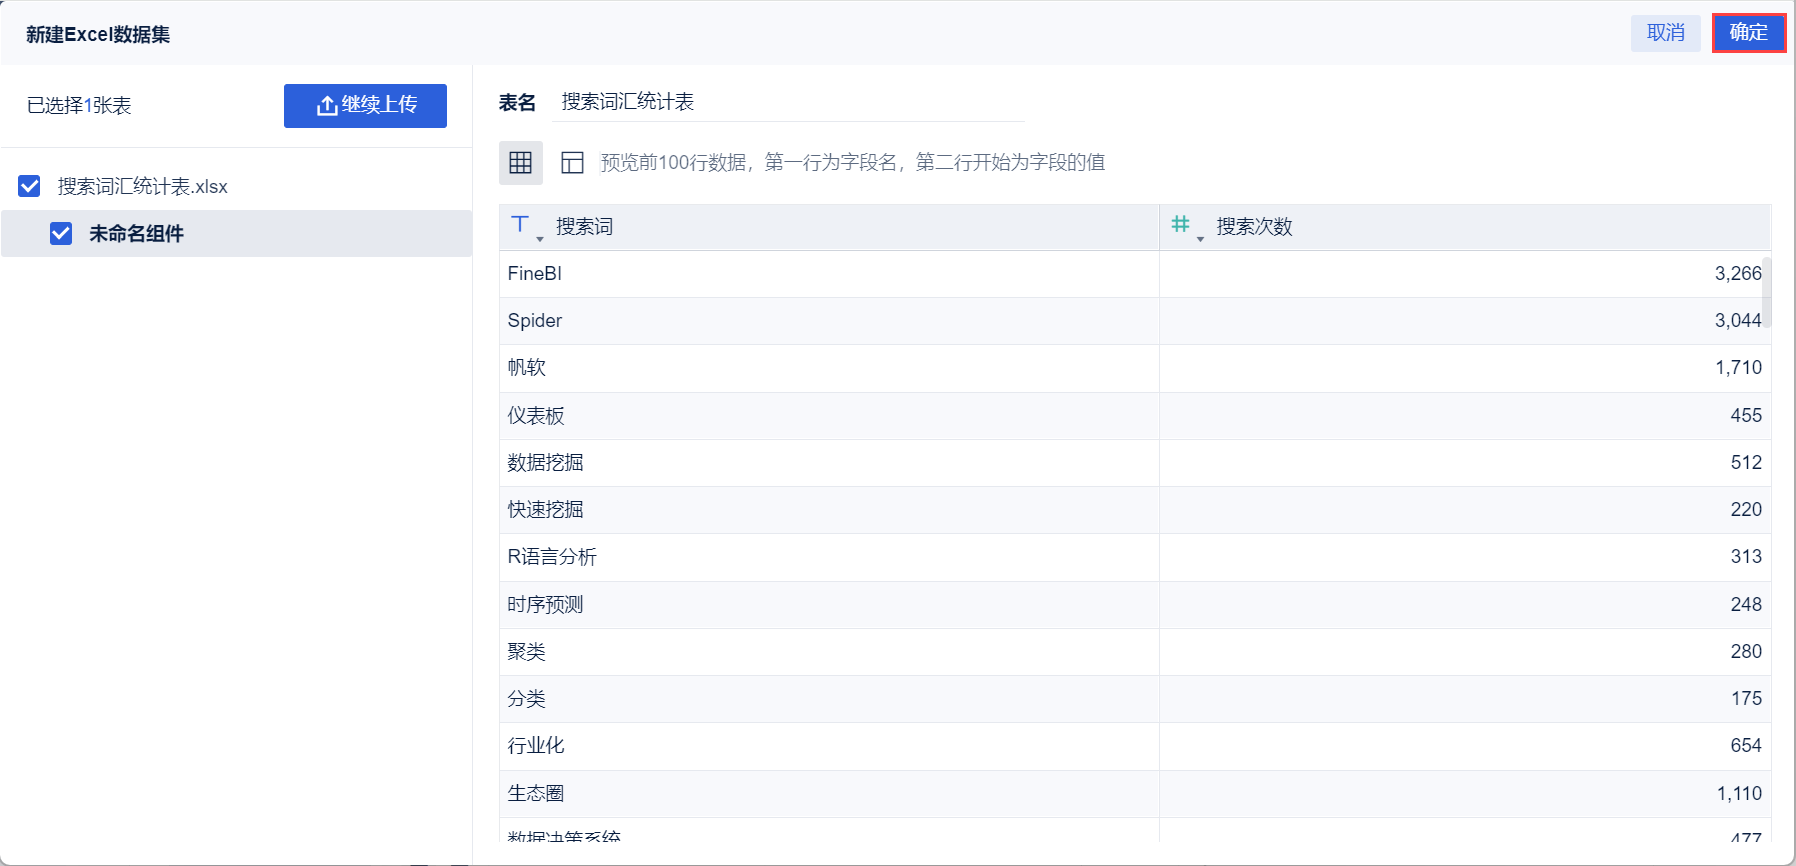Select 搜索词汇统计表.xlsx file entry
Viewport: 1796px width, 866px height.
pyautogui.click(x=142, y=186)
